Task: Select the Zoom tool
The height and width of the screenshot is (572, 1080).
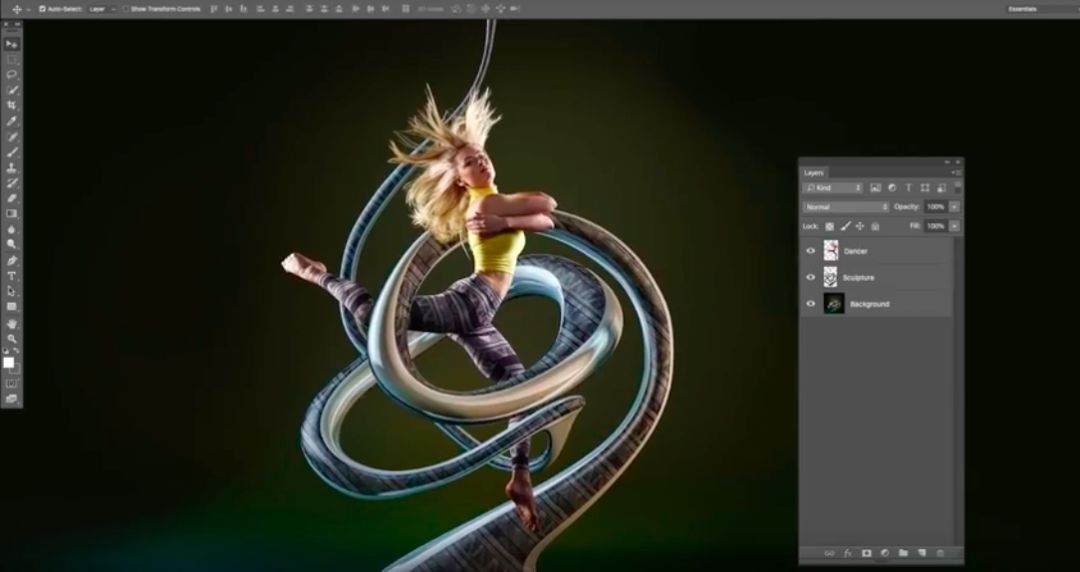Action: click(12, 339)
